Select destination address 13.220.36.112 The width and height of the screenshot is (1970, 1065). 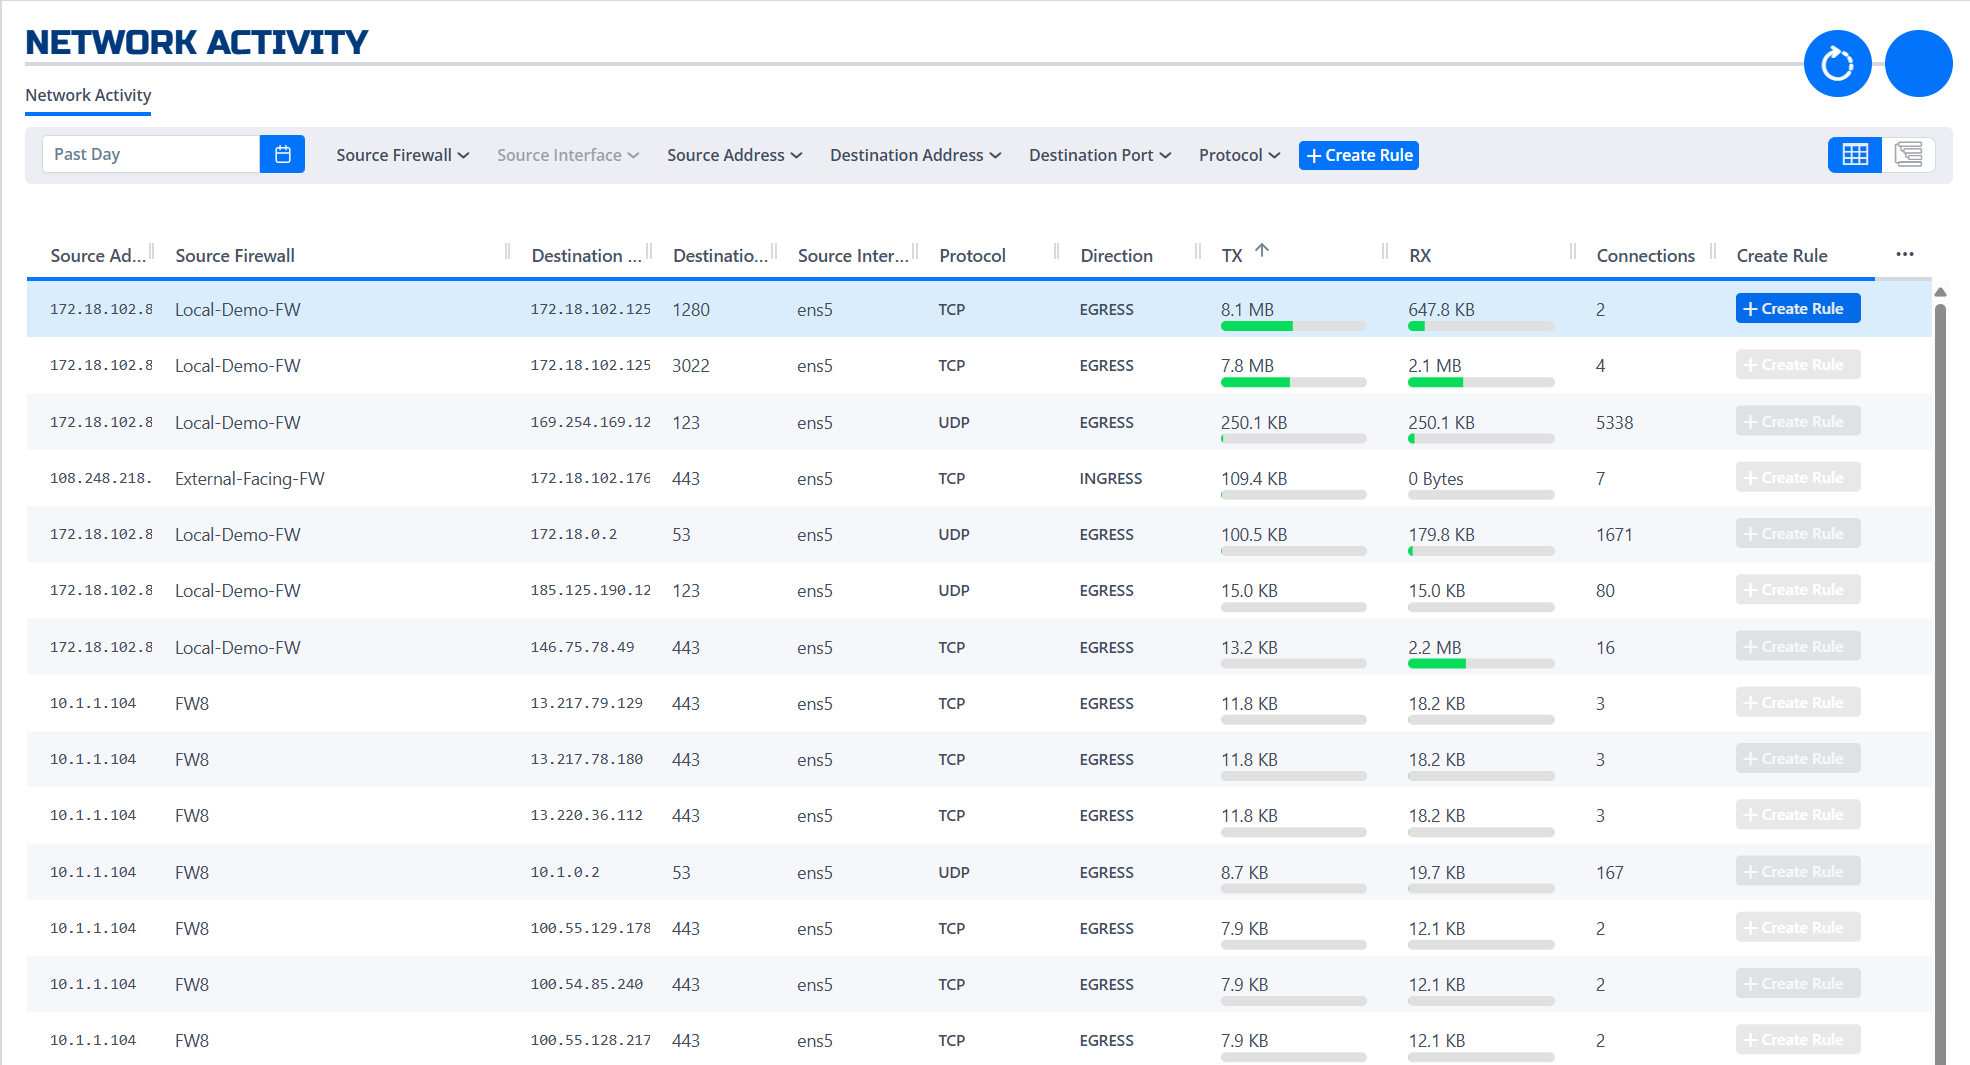point(586,815)
